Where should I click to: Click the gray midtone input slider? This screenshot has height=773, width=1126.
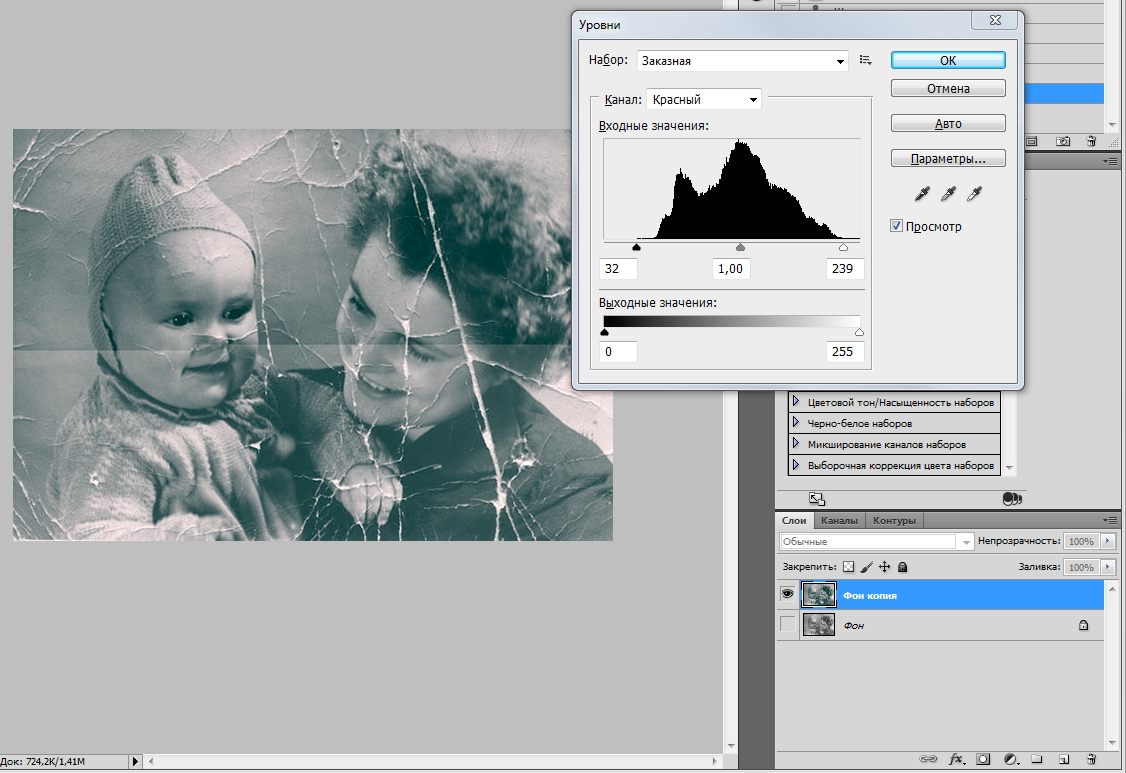[x=740, y=247]
